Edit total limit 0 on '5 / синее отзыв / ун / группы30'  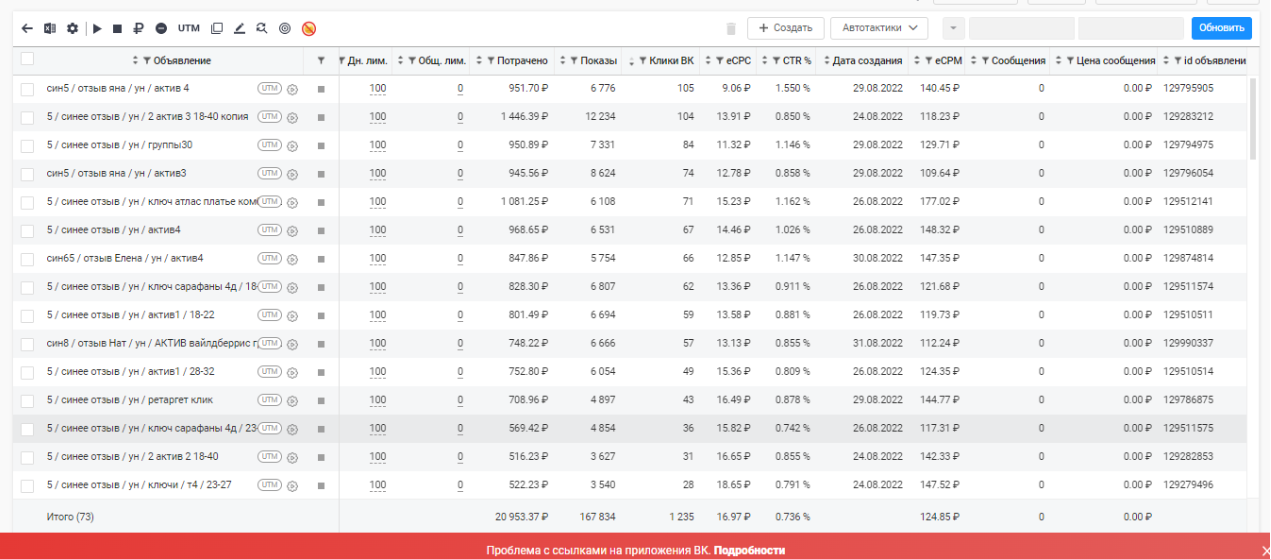click(x=460, y=146)
